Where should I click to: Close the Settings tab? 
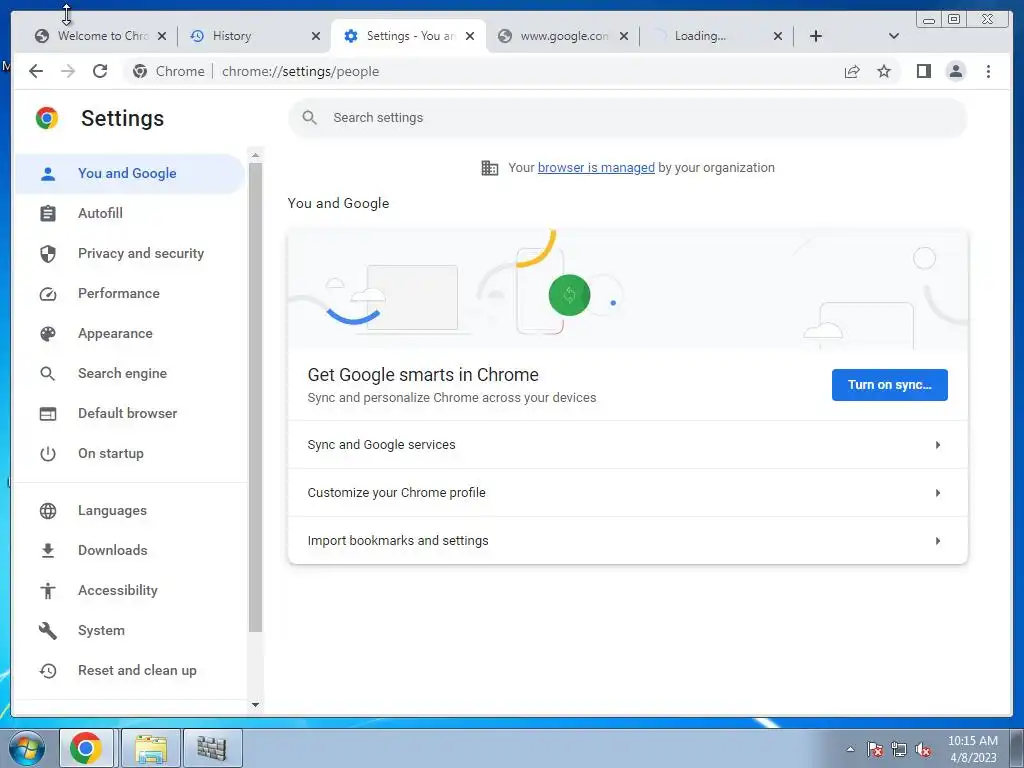click(x=470, y=36)
